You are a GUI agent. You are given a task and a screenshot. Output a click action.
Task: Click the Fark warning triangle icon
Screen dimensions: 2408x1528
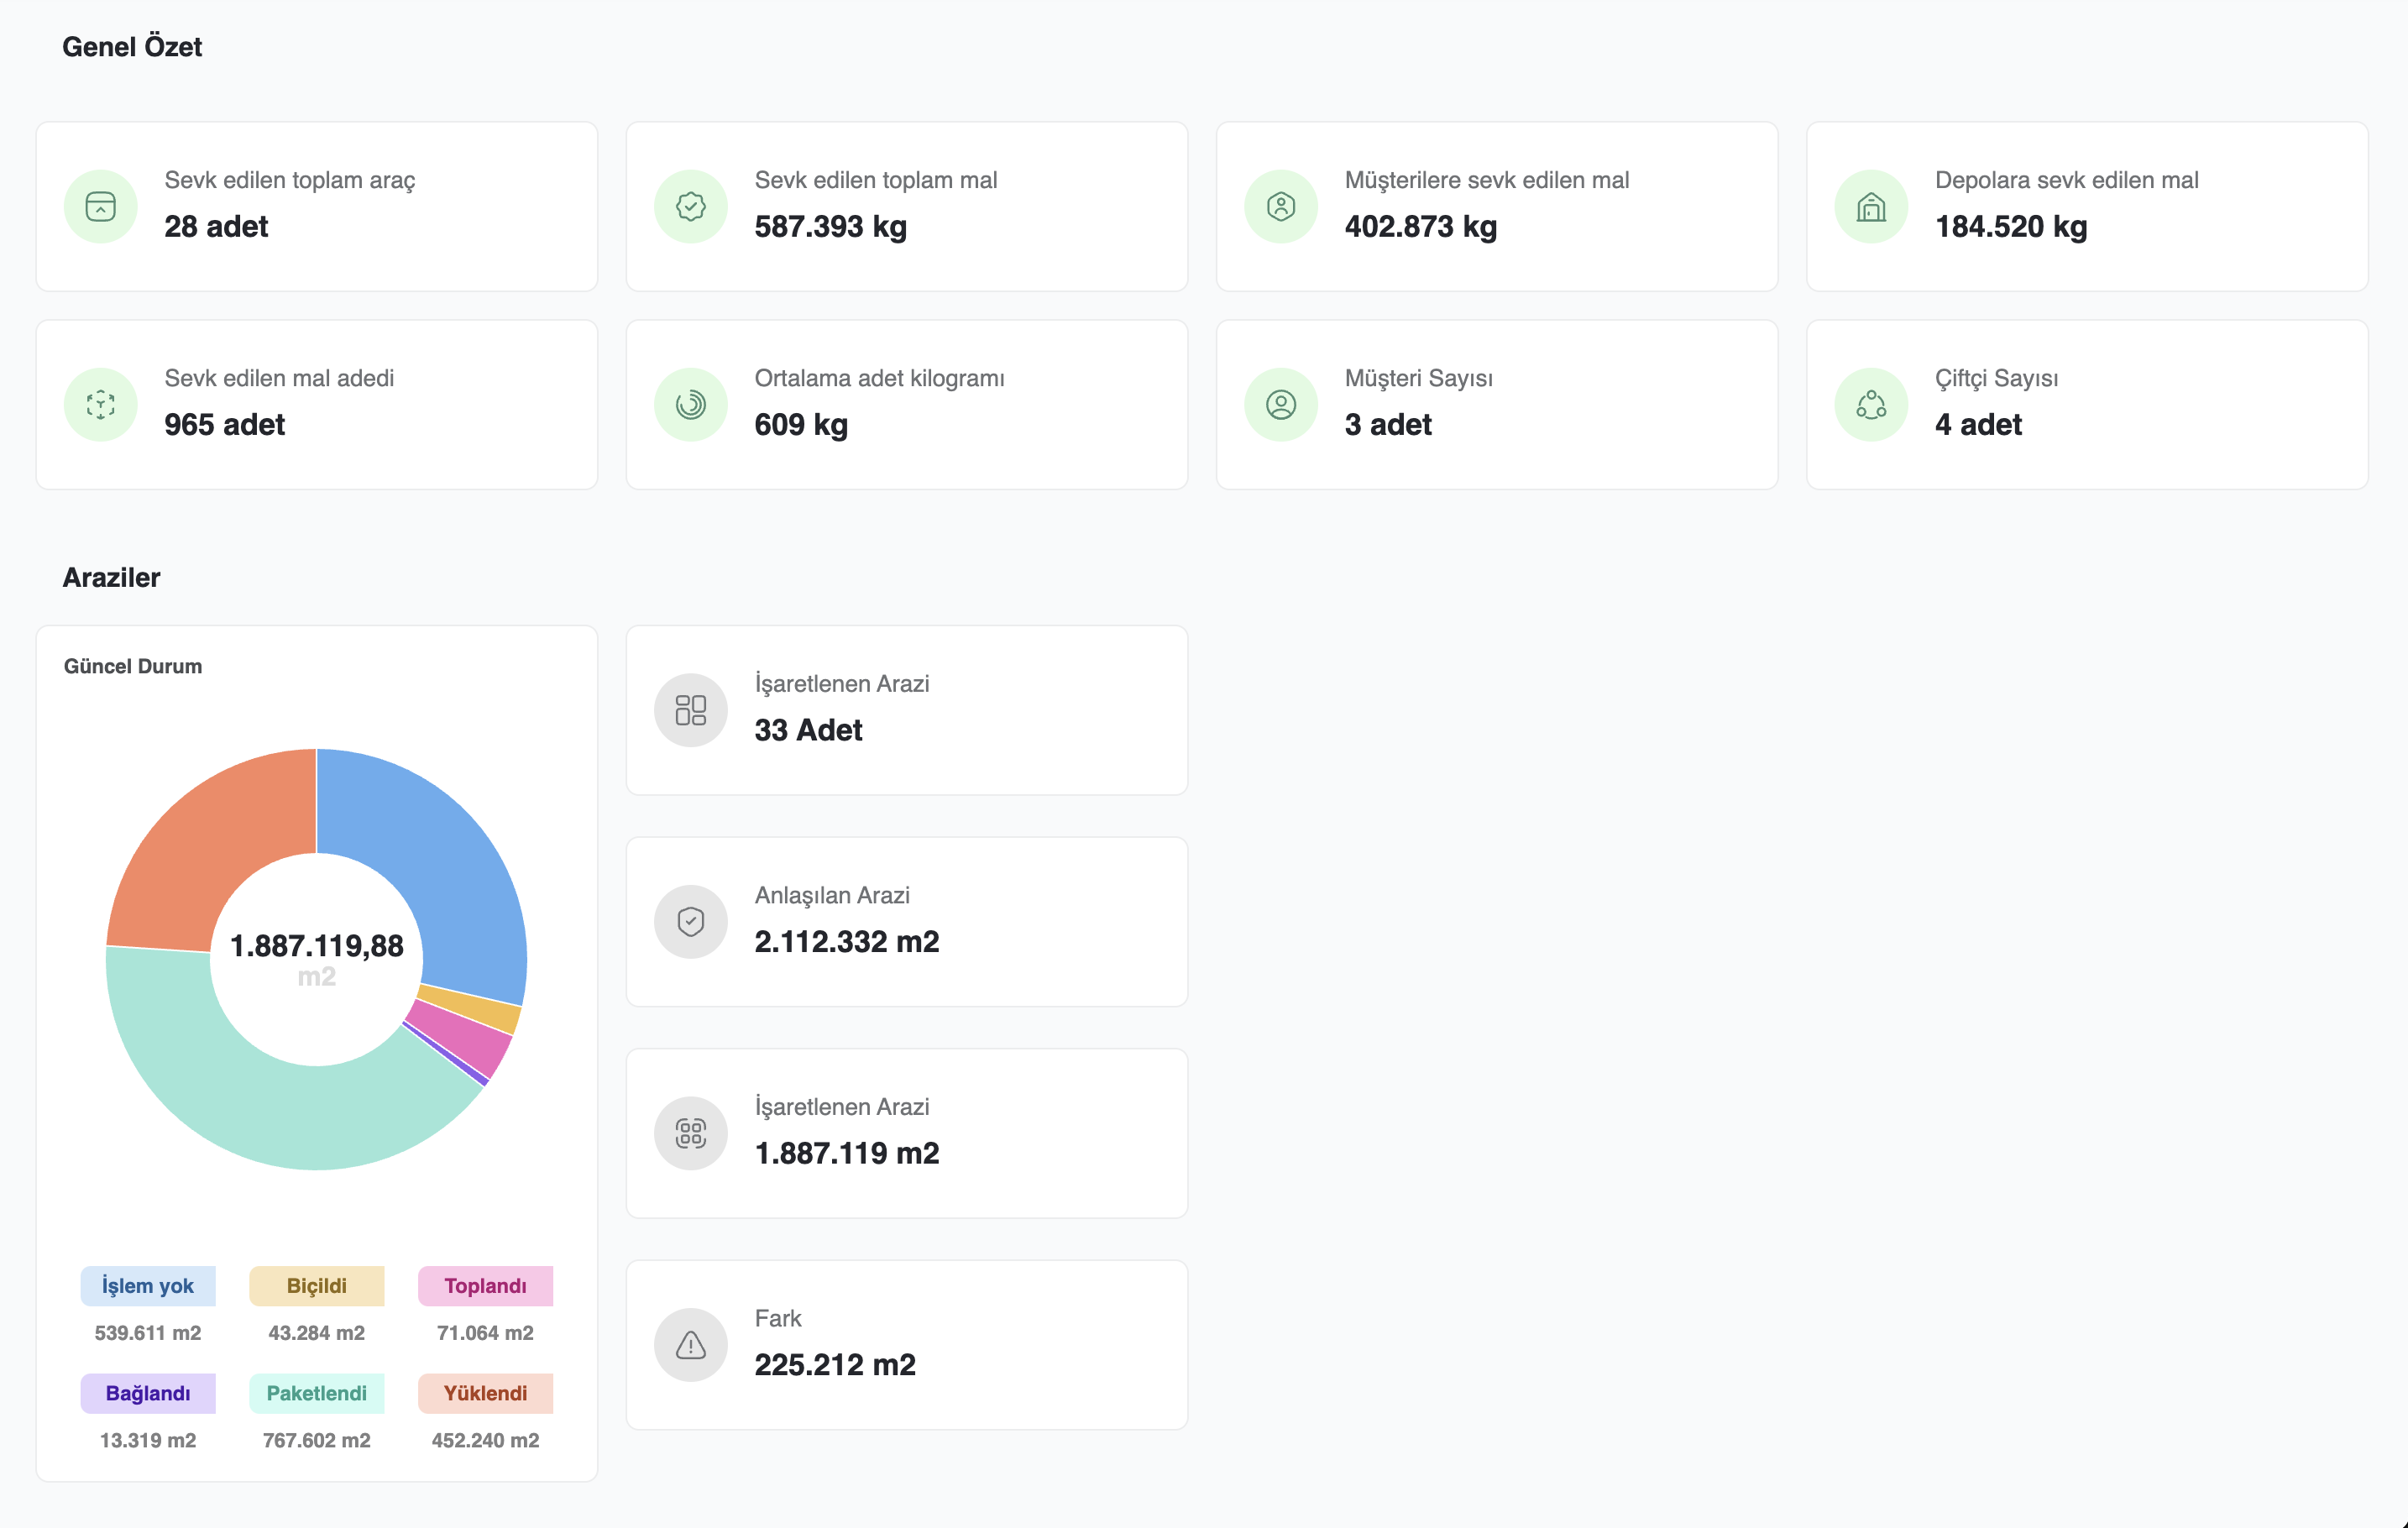pyautogui.click(x=691, y=1345)
